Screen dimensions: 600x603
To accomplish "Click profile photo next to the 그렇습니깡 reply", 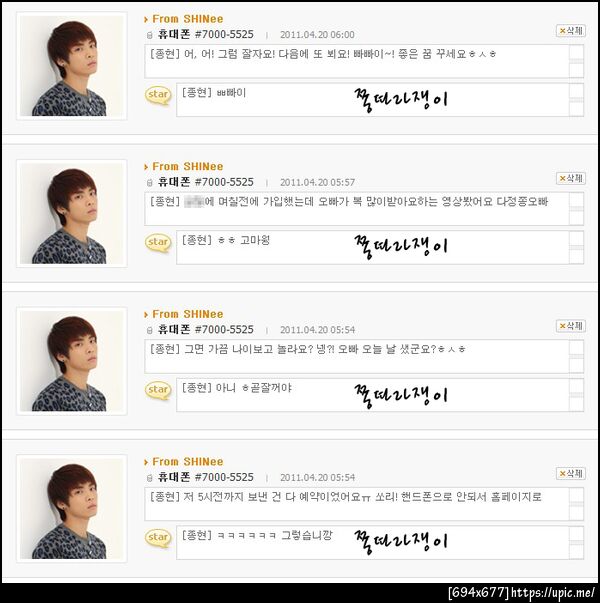I will point(72,509).
